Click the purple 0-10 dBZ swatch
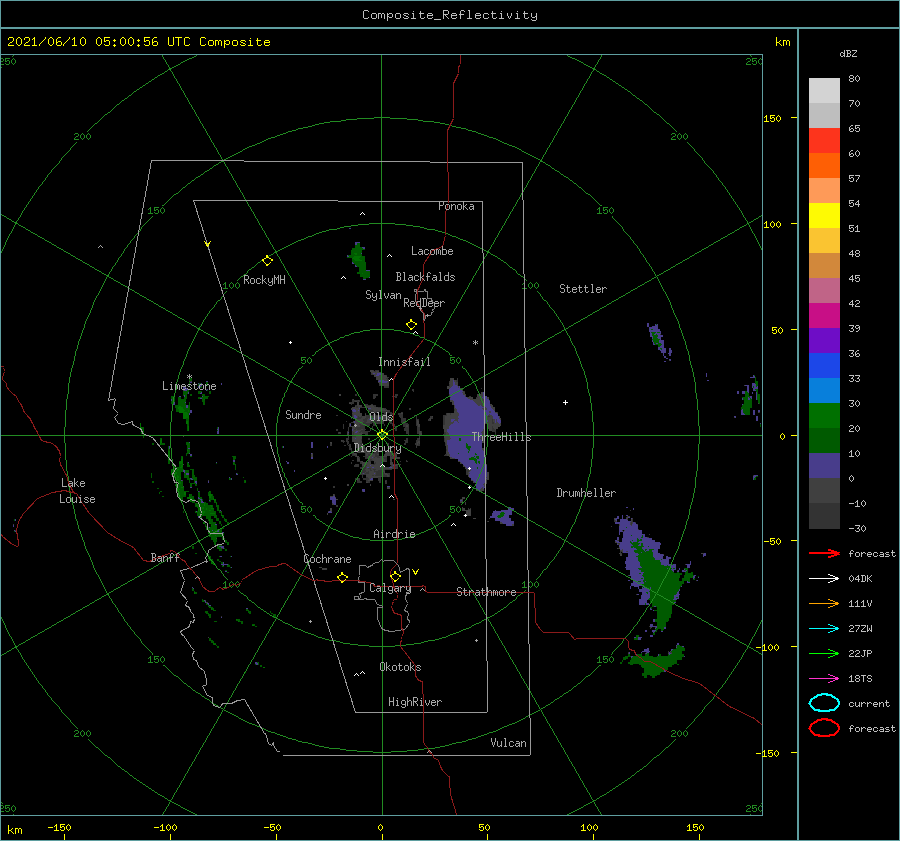 824,466
